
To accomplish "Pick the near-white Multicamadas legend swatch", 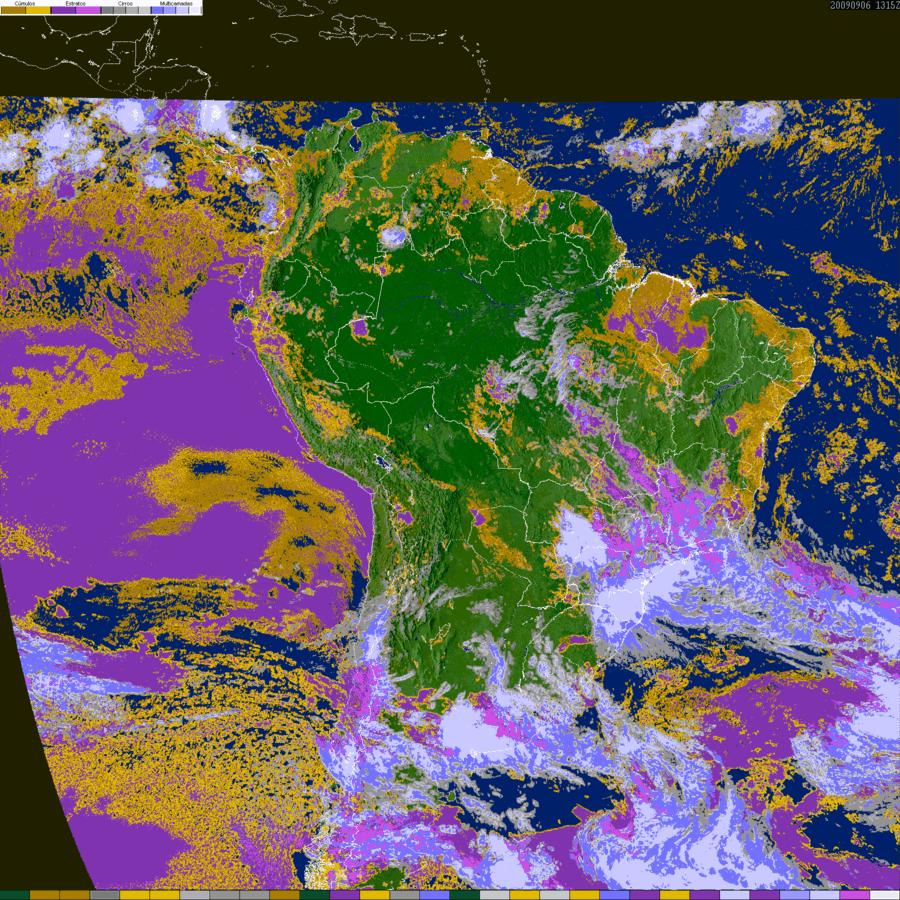I will click(x=195, y=10).
